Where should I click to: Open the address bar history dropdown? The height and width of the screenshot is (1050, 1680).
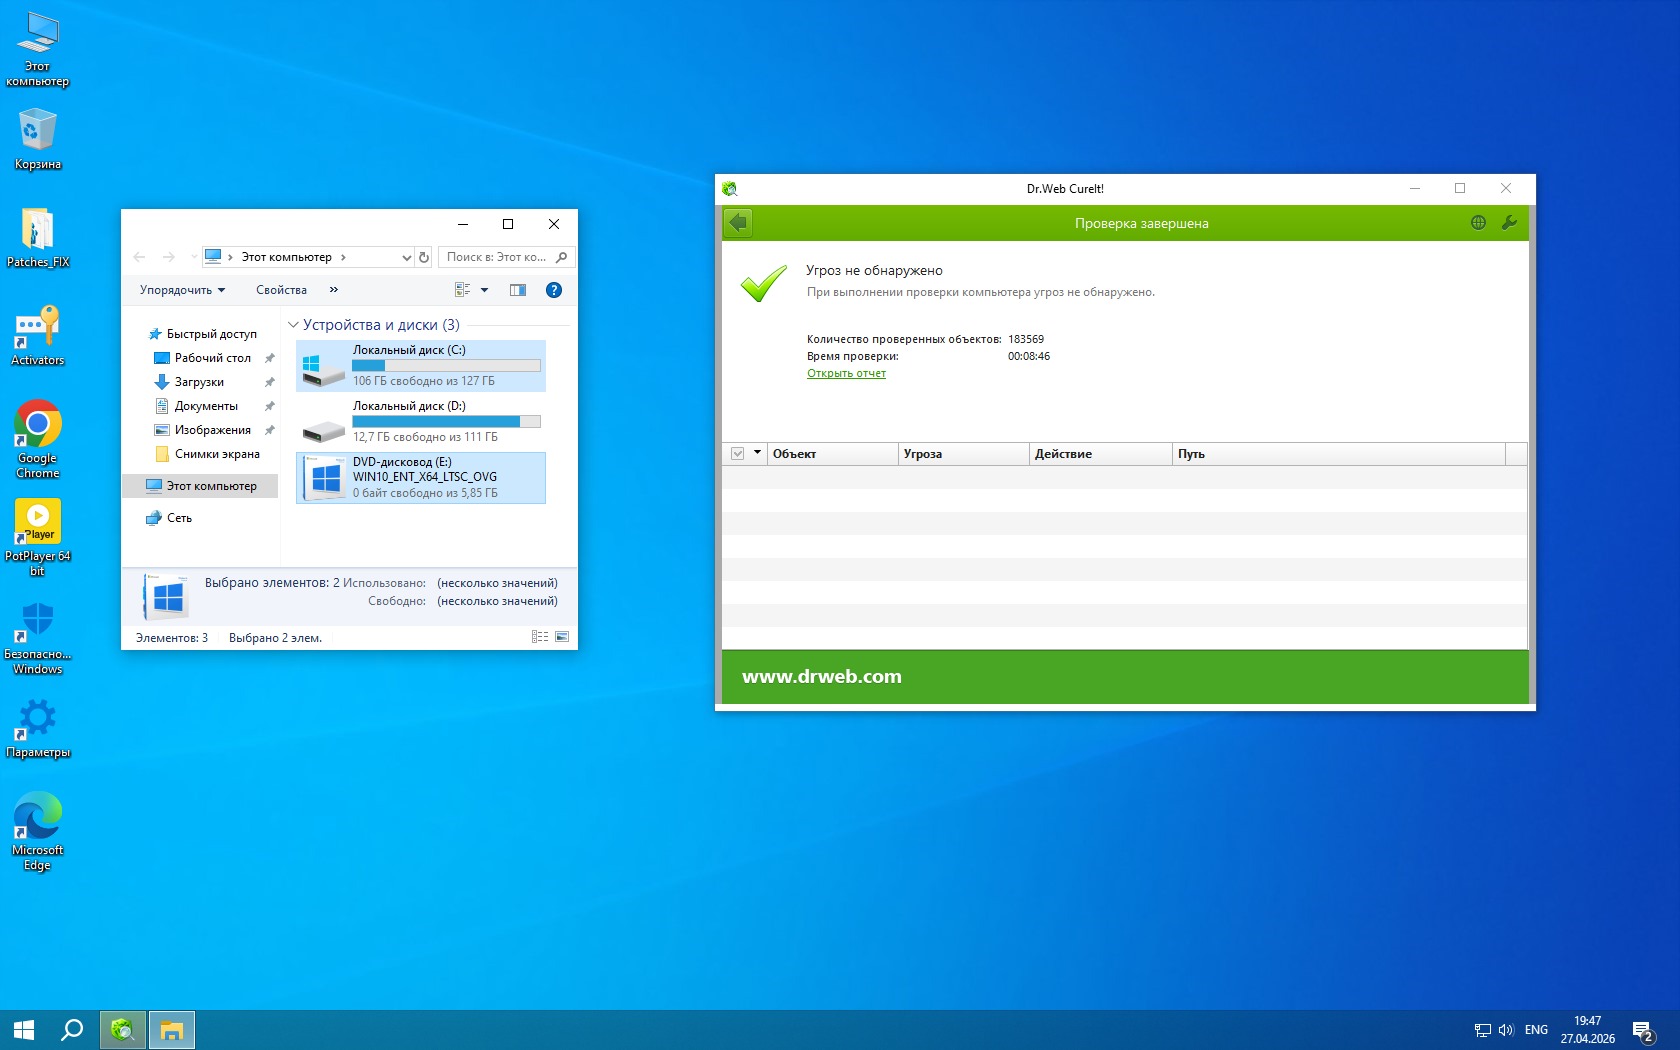point(406,257)
